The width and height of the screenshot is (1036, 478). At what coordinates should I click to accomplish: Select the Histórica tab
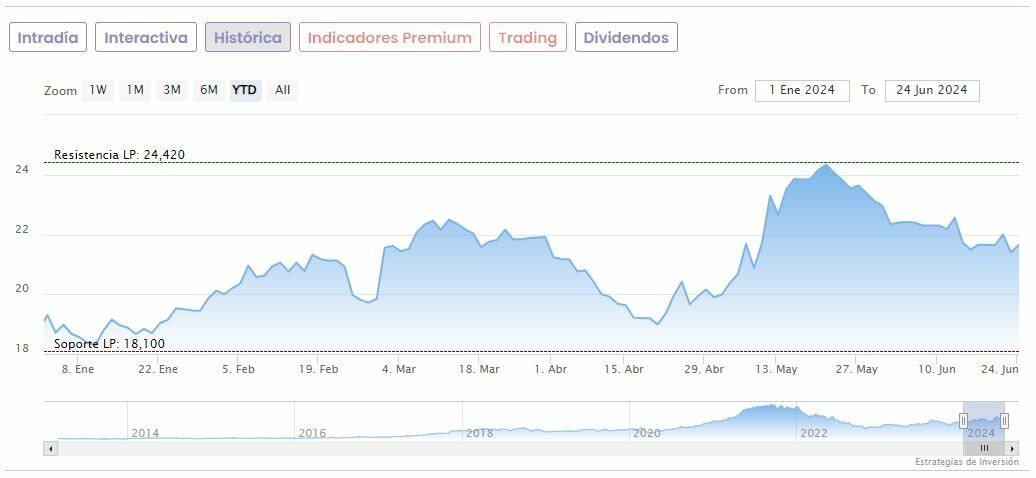(248, 38)
